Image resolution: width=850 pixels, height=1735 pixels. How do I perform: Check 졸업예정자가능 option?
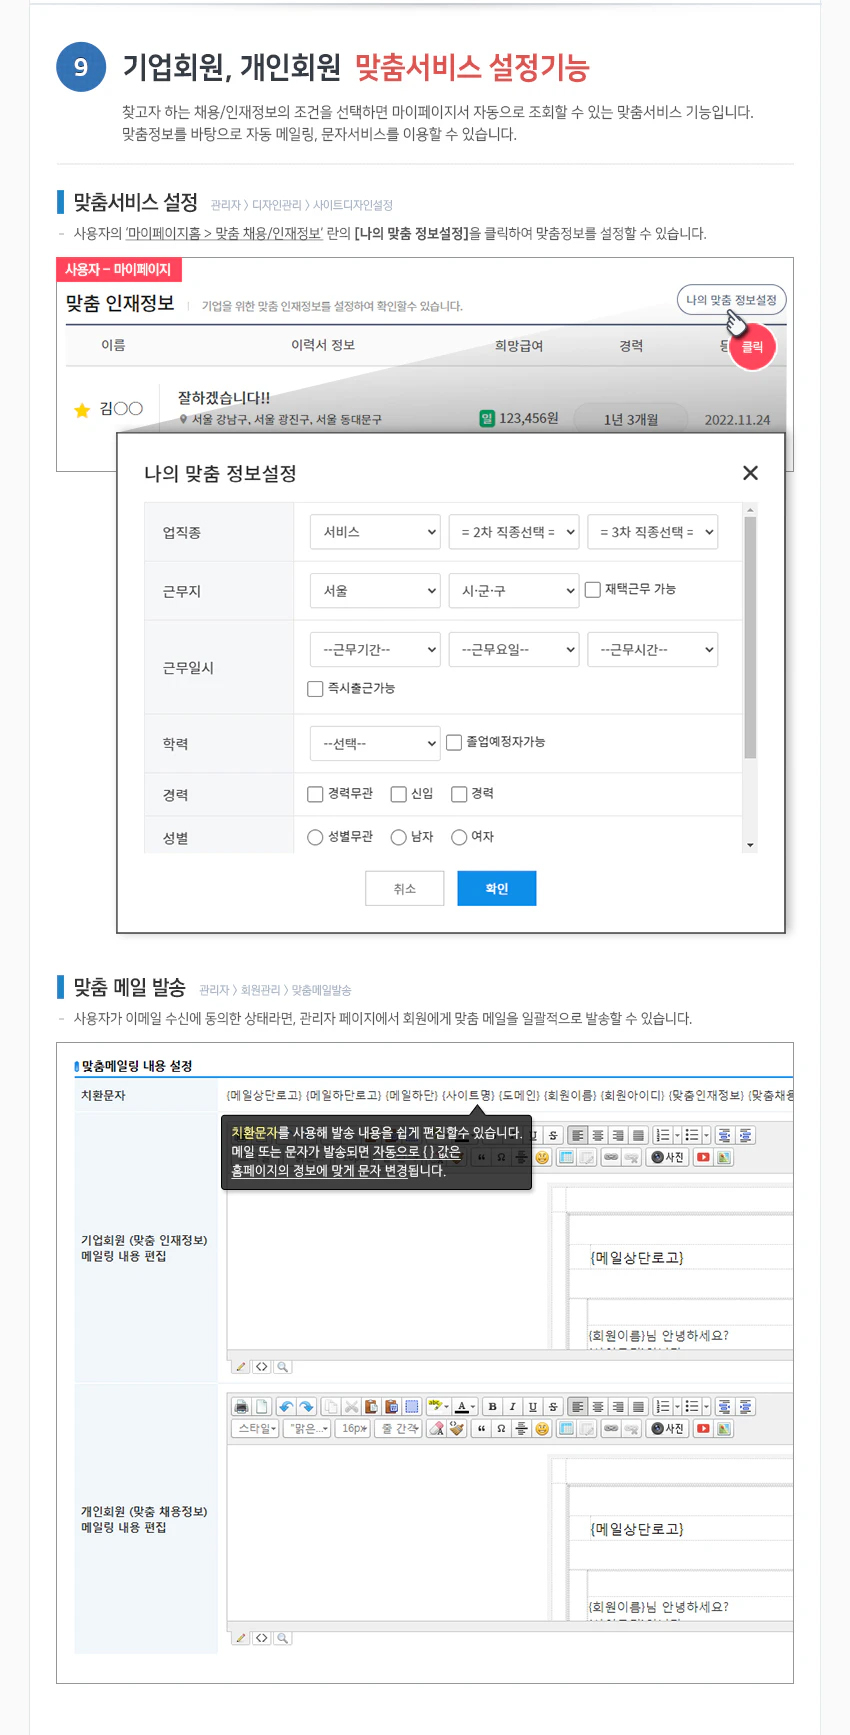coord(454,742)
